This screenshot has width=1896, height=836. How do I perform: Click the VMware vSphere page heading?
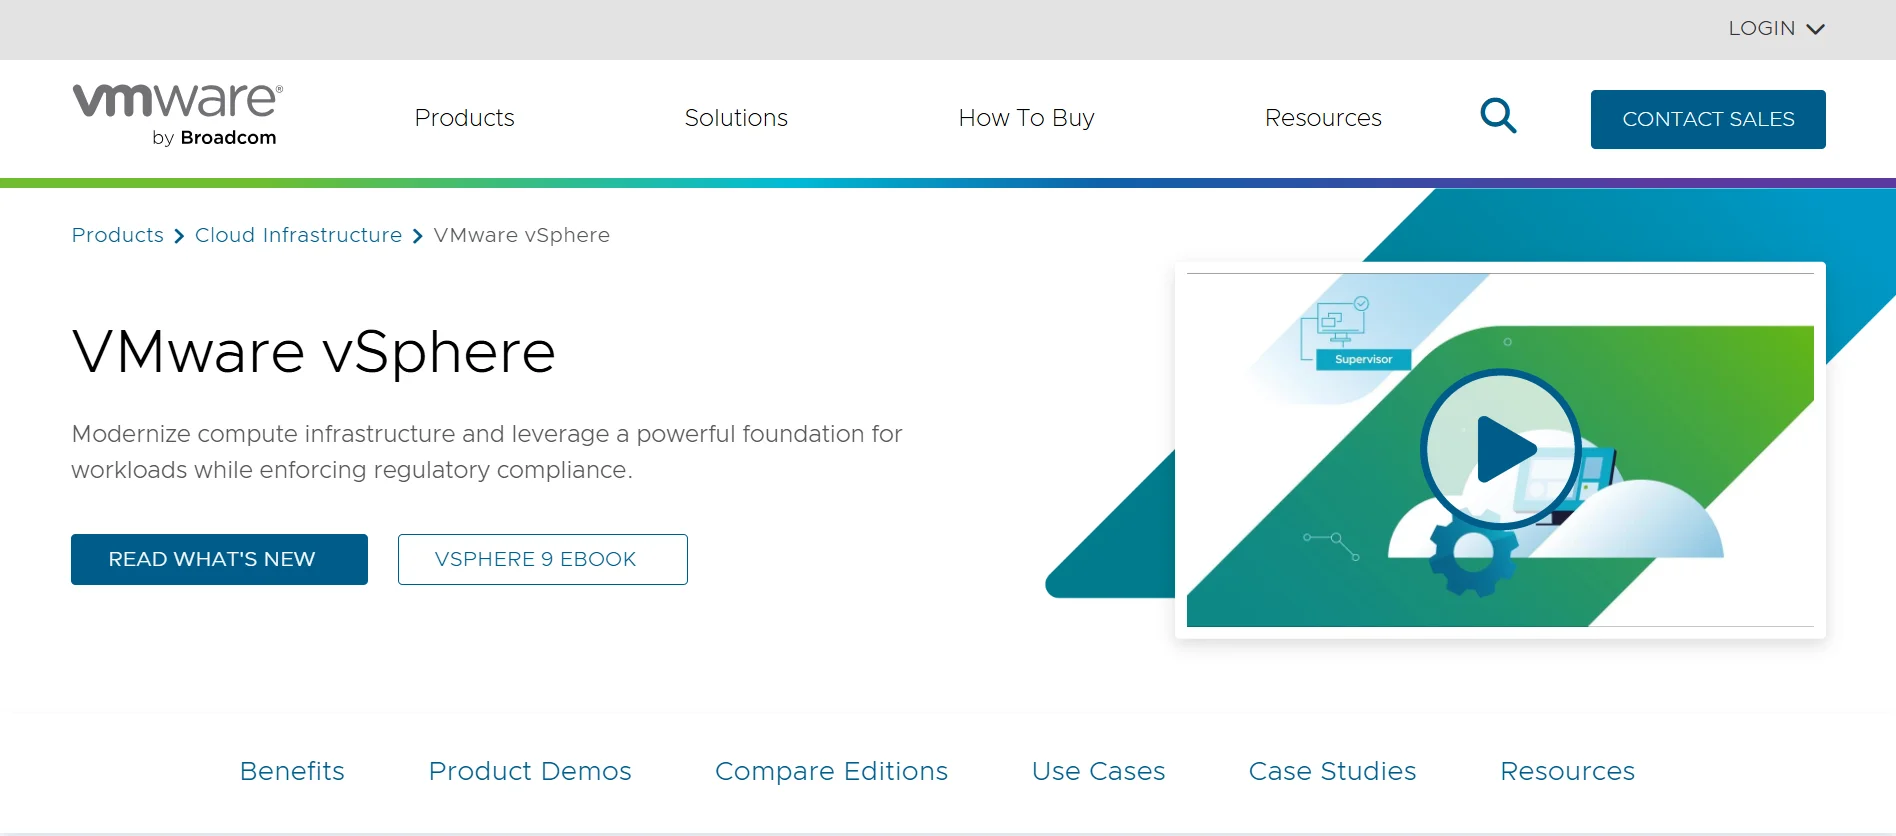(x=314, y=352)
